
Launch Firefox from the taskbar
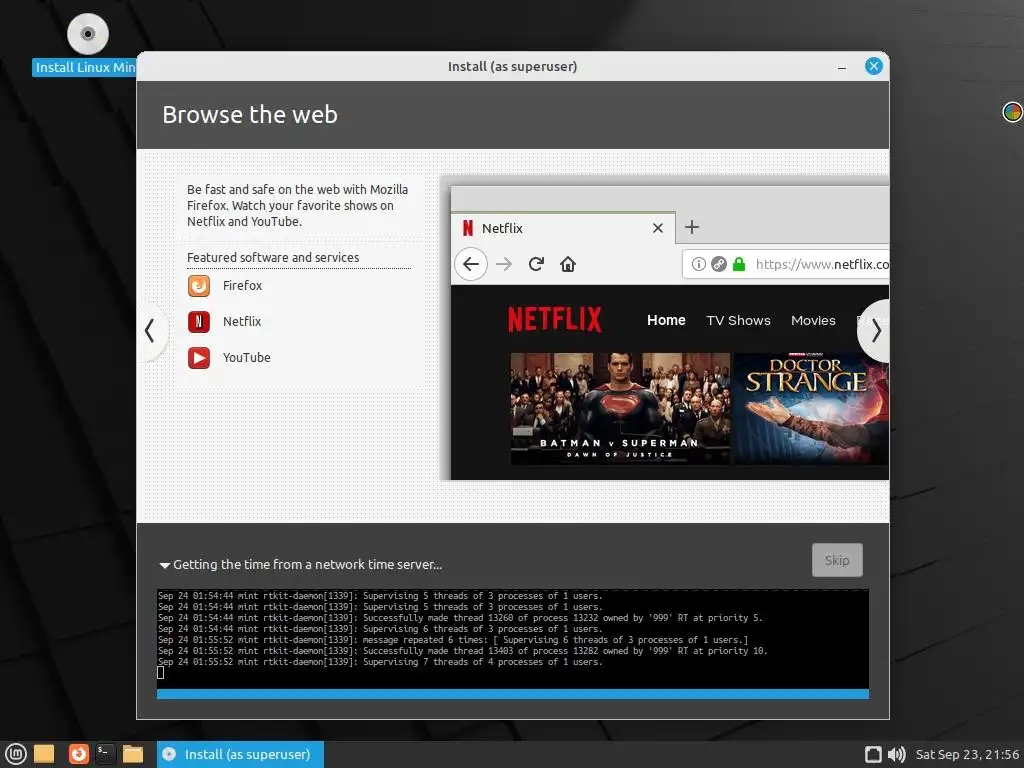coord(78,754)
